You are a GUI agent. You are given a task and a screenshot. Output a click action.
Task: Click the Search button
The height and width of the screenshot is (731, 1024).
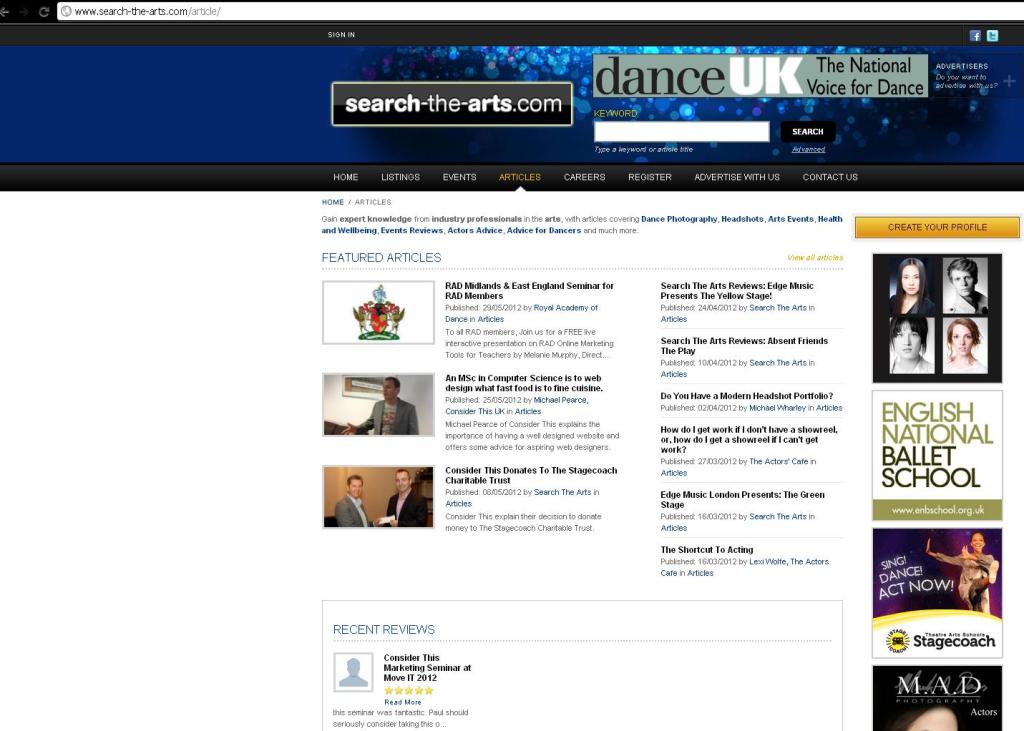(x=808, y=131)
